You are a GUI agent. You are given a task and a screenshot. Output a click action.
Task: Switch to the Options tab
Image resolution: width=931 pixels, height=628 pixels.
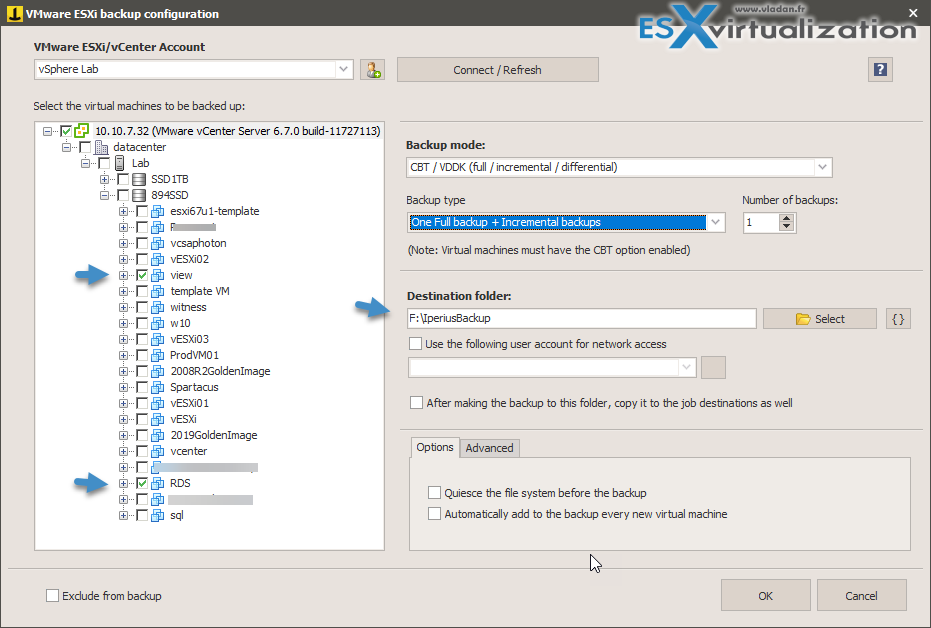pos(435,447)
